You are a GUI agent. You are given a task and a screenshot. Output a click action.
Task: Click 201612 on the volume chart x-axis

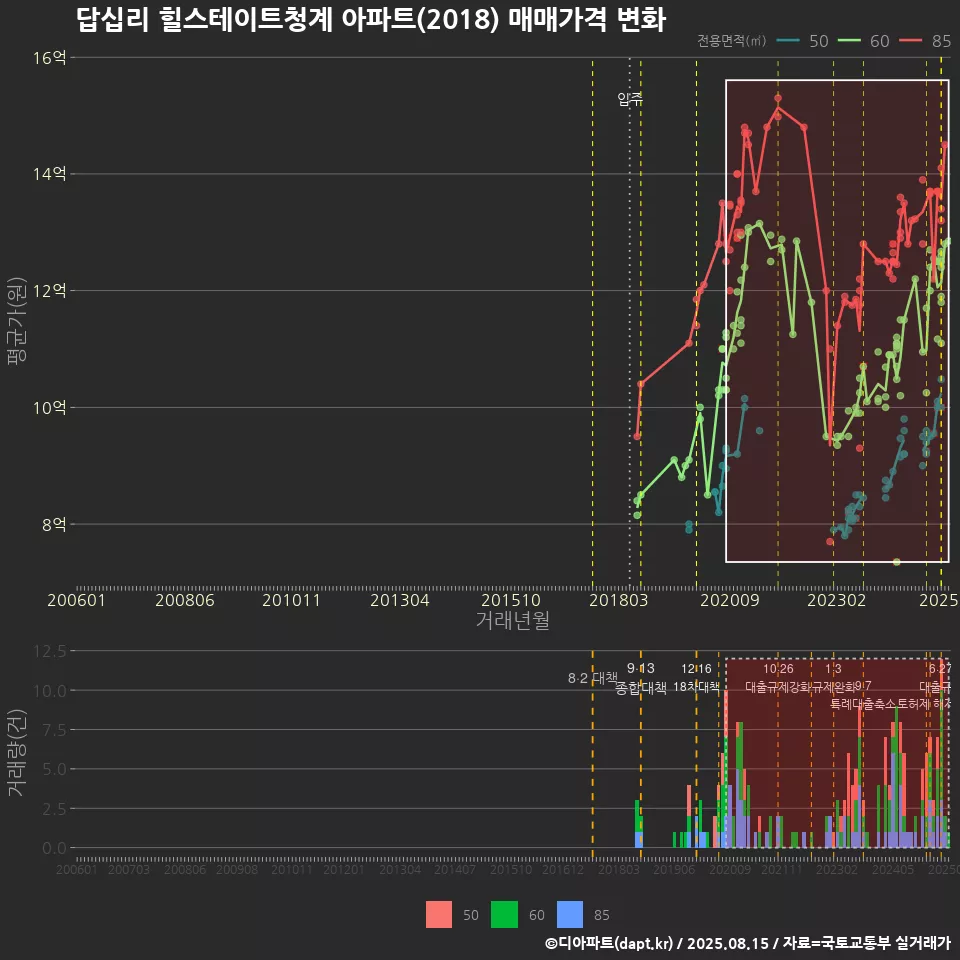(x=563, y=869)
